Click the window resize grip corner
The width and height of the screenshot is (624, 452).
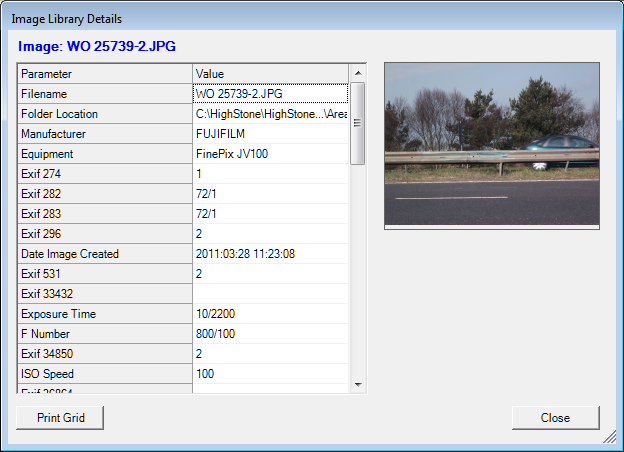pyautogui.click(x=610, y=438)
